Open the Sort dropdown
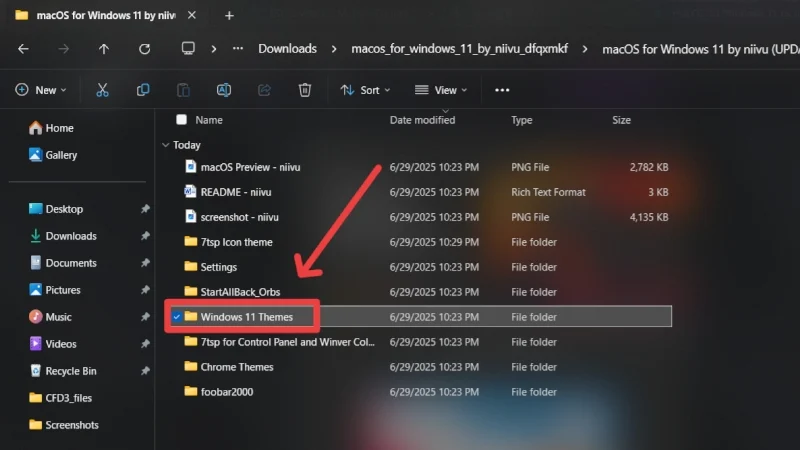800x450 pixels. pos(365,90)
